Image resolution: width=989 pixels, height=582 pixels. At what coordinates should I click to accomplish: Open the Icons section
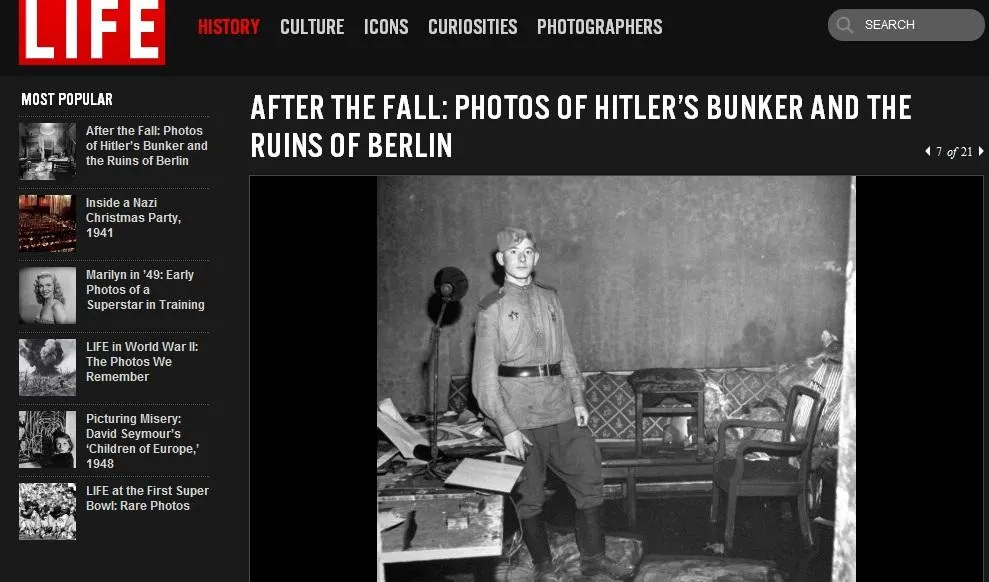[386, 27]
